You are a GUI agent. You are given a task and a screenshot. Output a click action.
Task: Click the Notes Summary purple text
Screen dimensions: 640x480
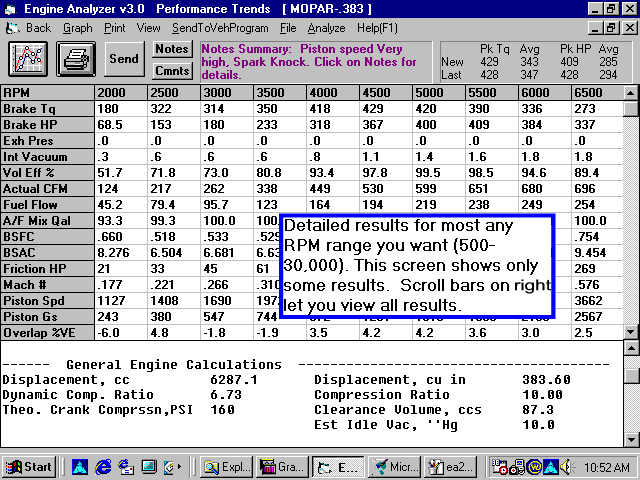309,62
